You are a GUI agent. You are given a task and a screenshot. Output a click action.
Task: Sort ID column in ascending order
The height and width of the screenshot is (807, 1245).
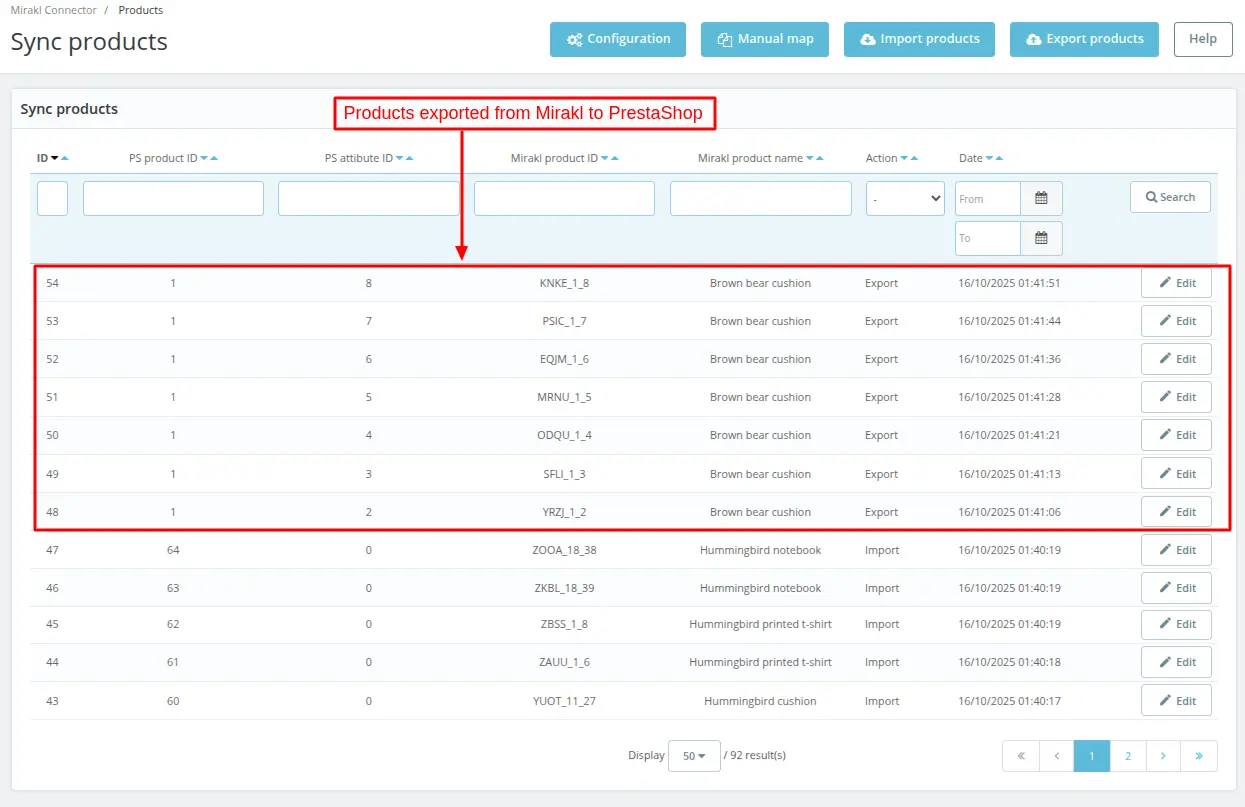pos(65,159)
